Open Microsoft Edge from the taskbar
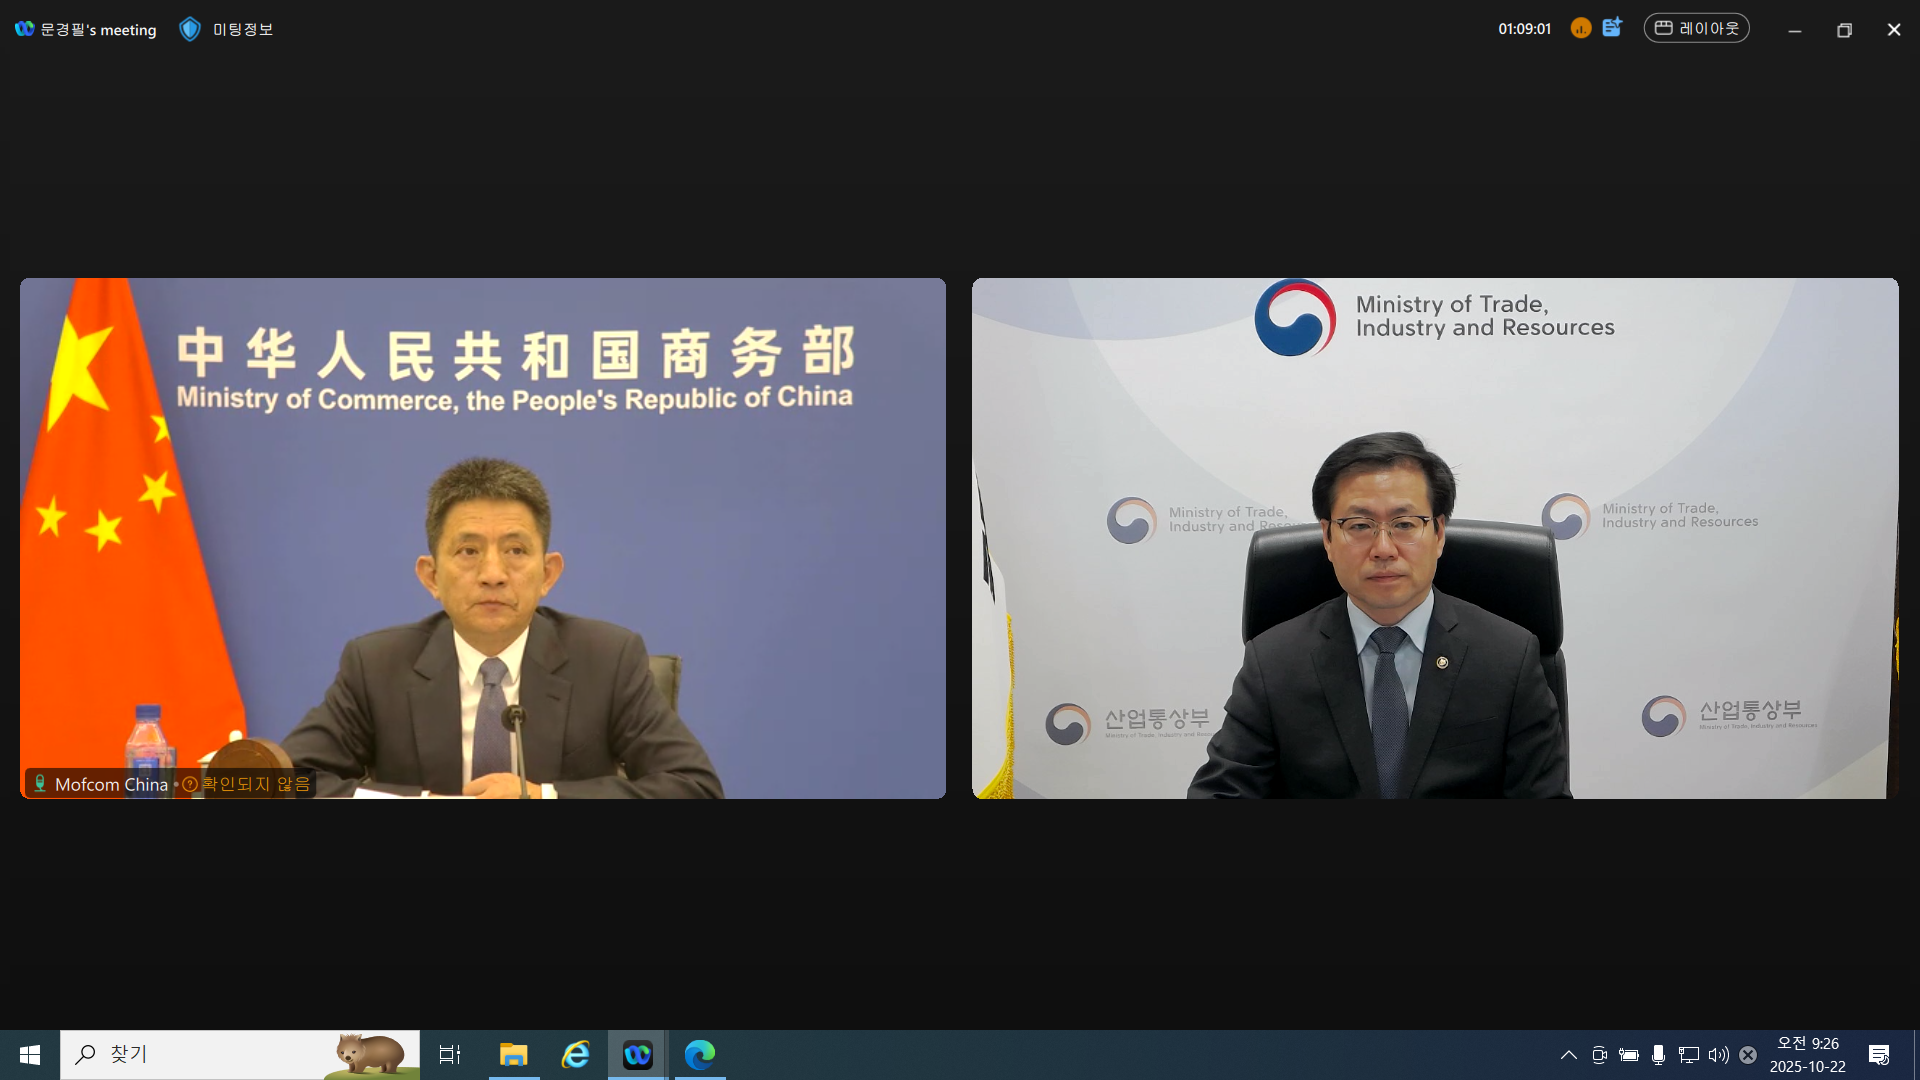 [x=700, y=1055]
